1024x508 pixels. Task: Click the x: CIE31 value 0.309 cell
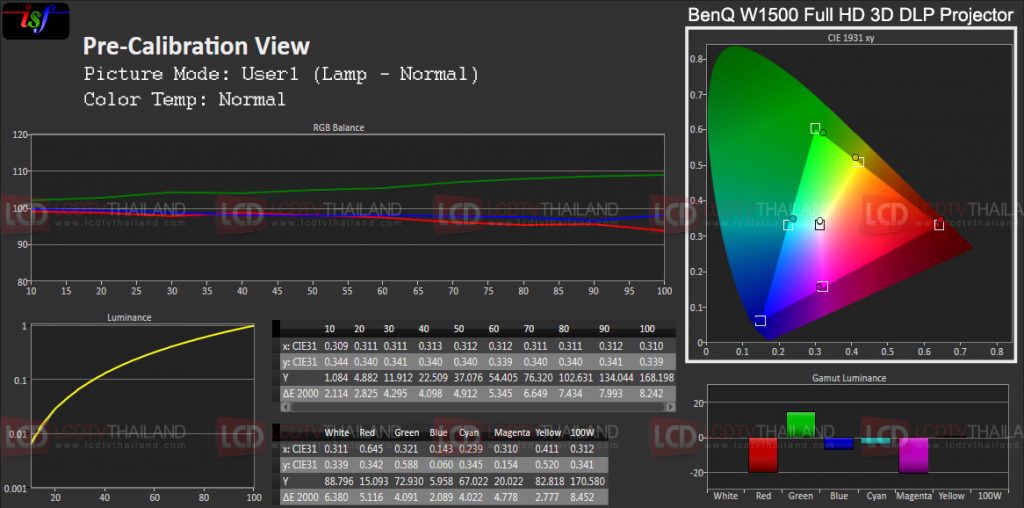335,345
